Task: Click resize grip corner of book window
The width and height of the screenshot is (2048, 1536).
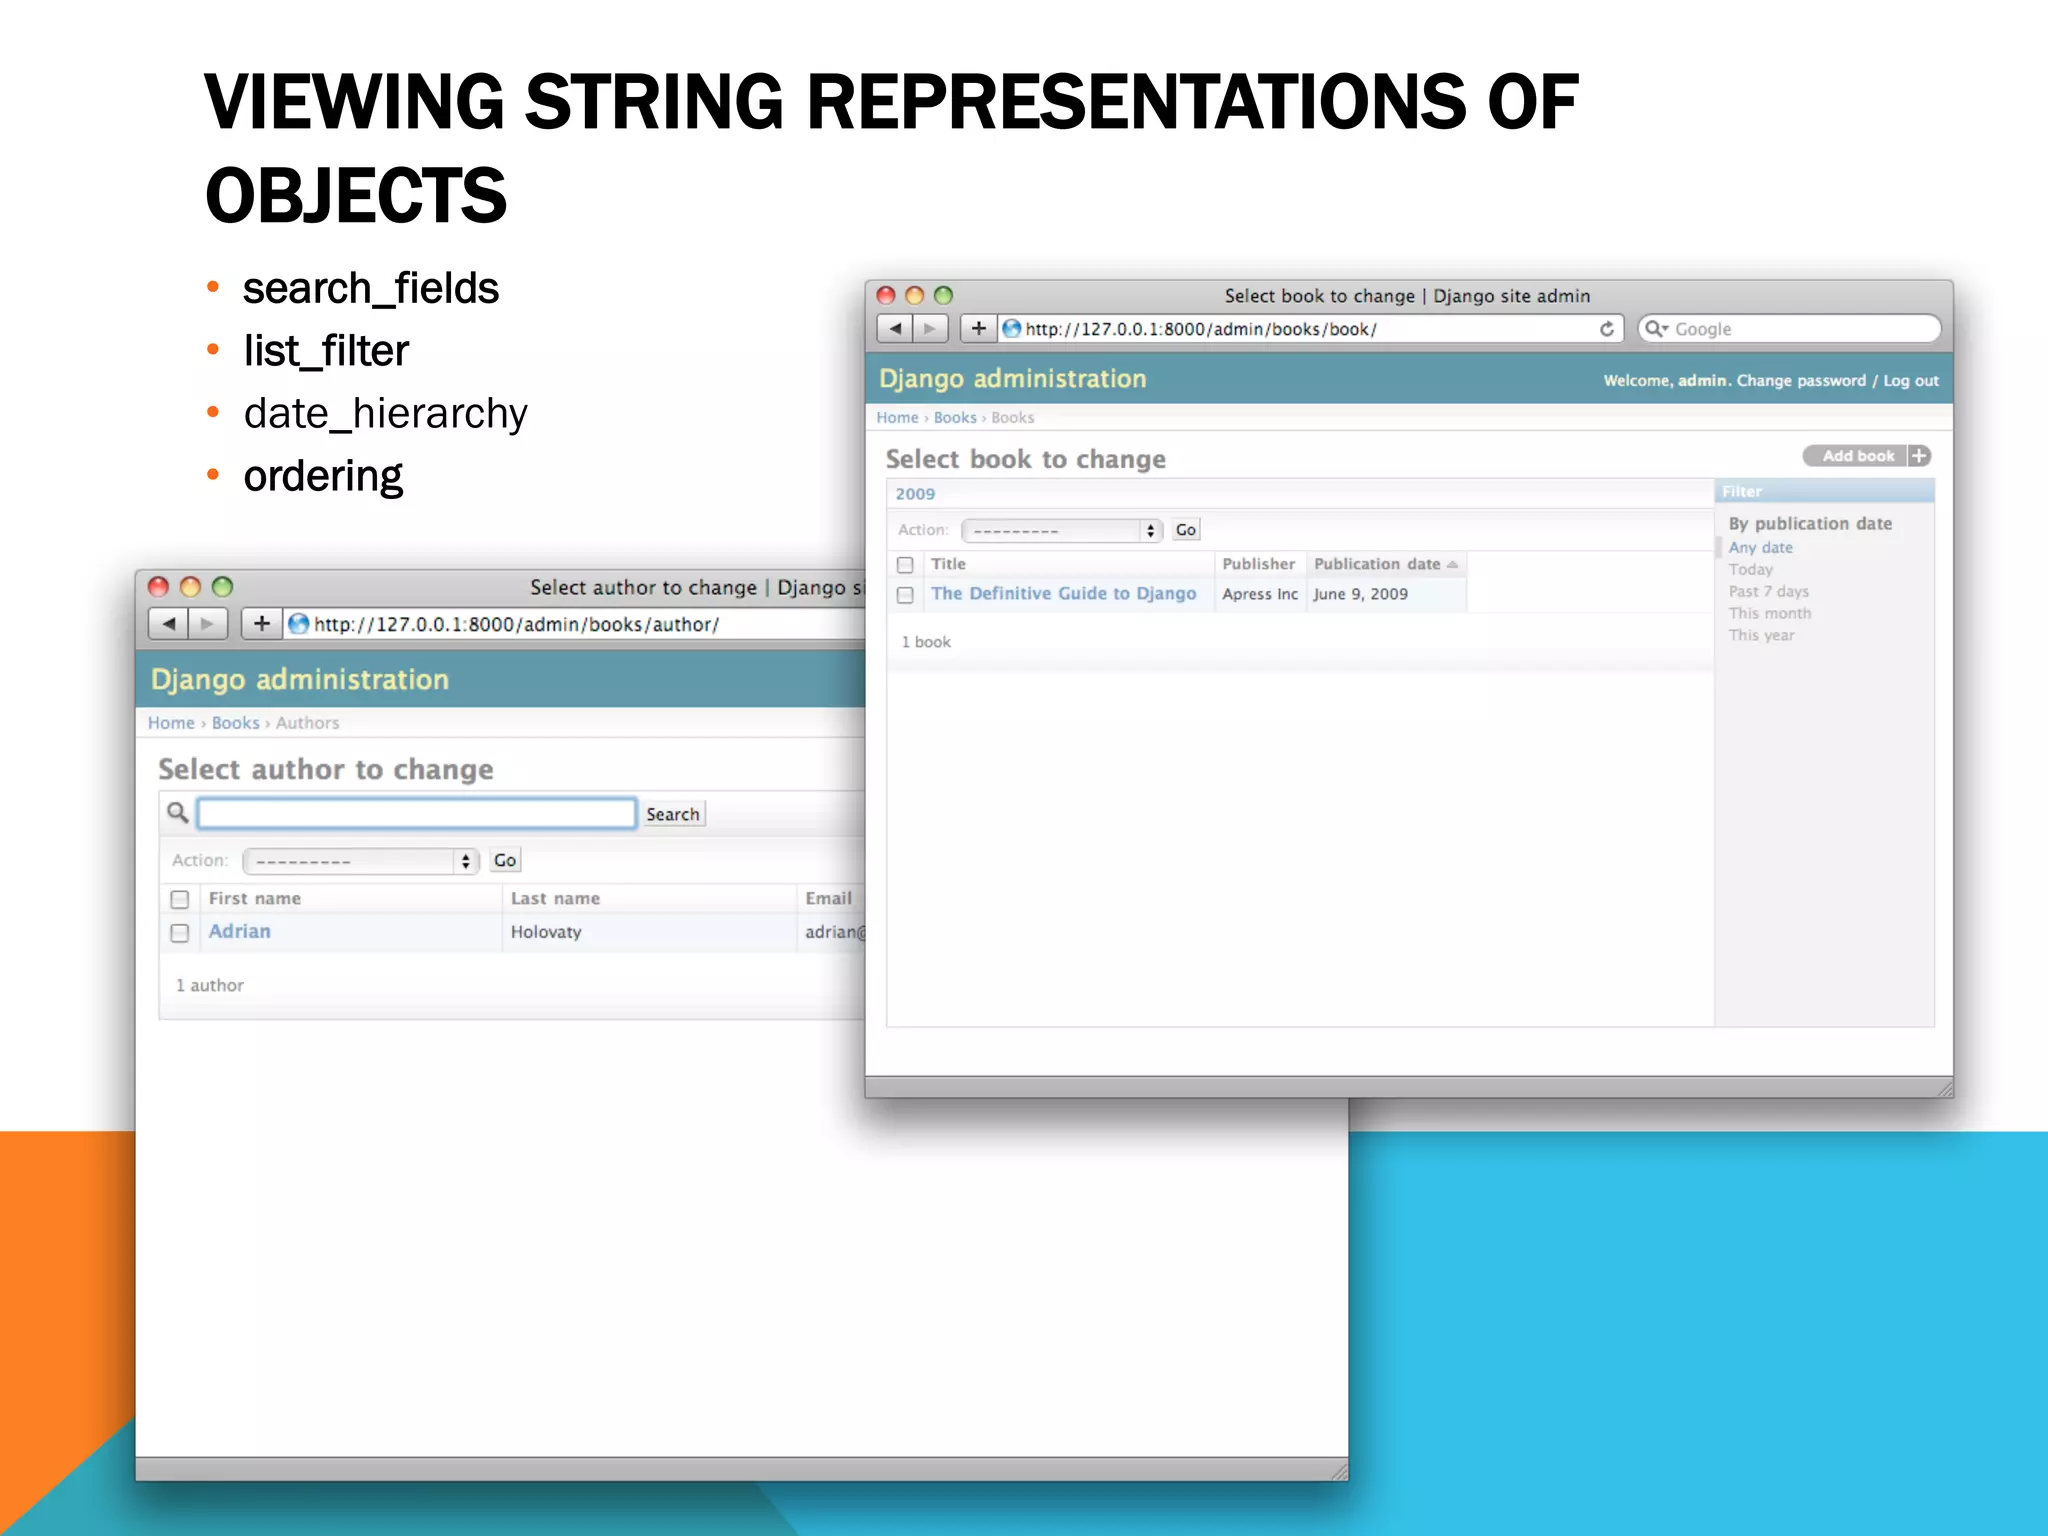Action: (x=1945, y=1089)
